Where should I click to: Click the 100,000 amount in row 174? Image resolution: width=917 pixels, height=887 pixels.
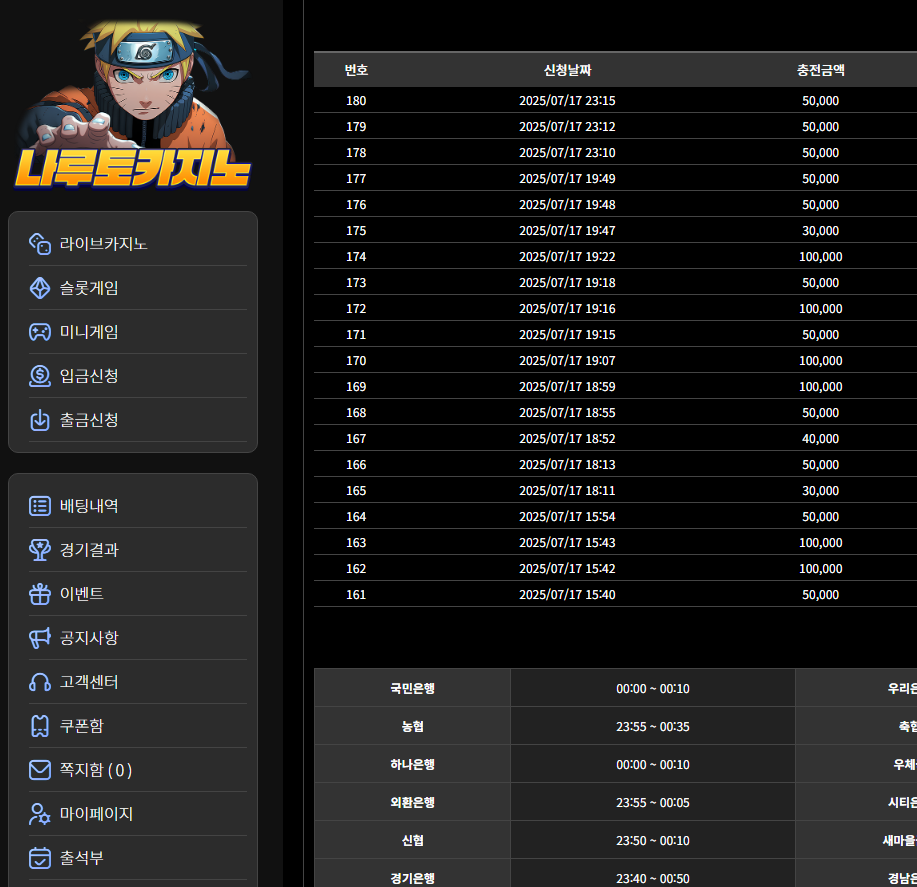[x=821, y=257]
